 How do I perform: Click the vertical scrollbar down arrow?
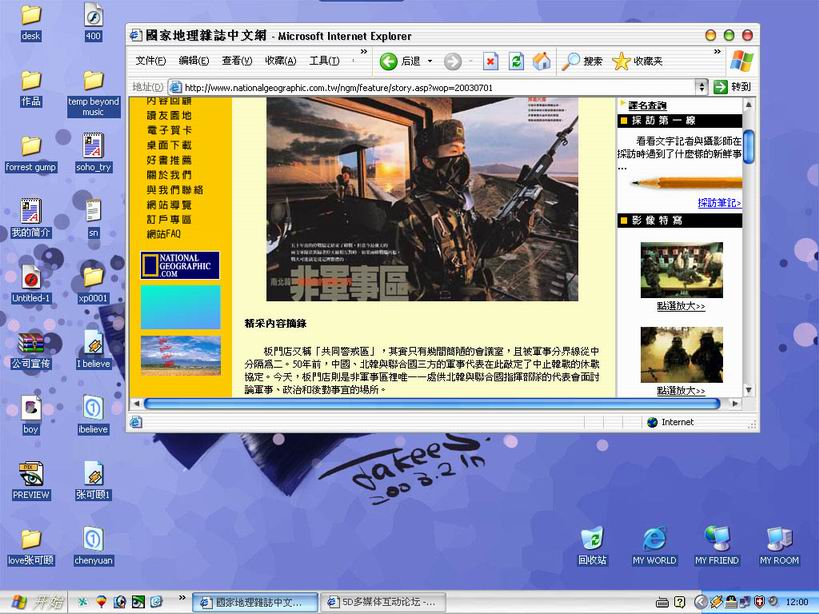pyautogui.click(x=748, y=390)
